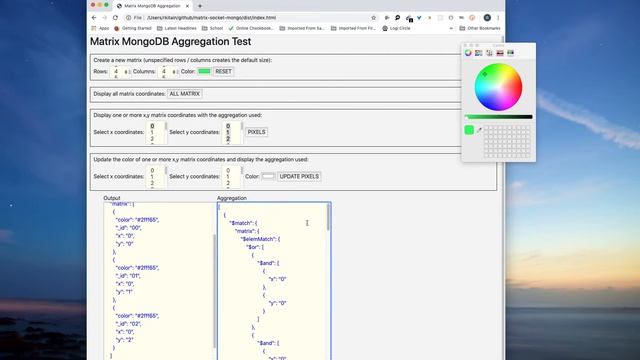Select y coordinate 1 in display list

pos(228,132)
